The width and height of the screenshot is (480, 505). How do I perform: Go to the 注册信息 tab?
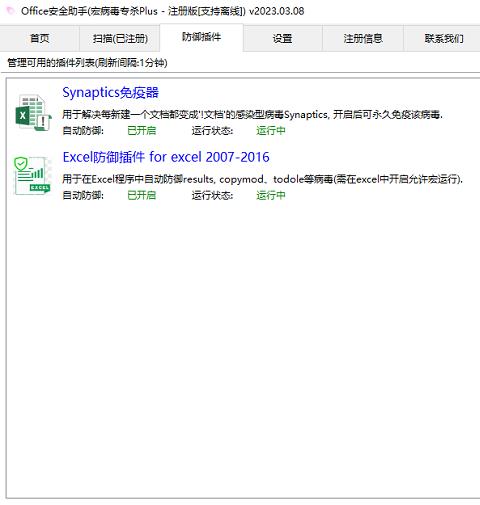tap(363, 38)
